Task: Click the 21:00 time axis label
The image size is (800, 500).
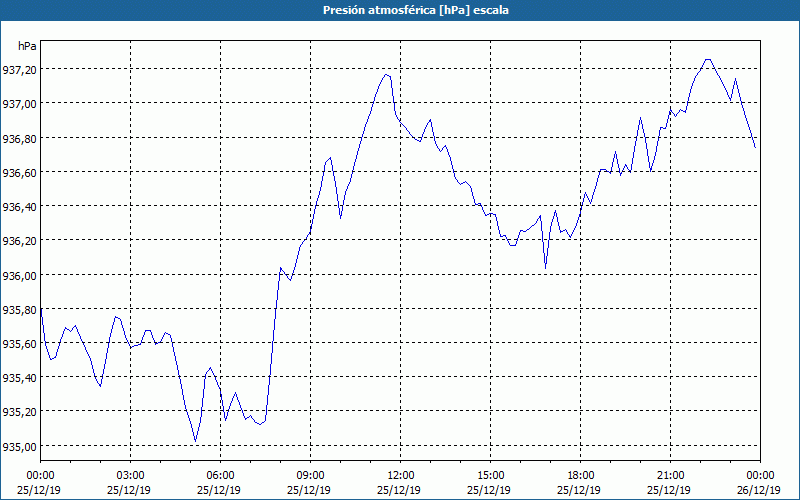Action: click(x=670, y=476)
